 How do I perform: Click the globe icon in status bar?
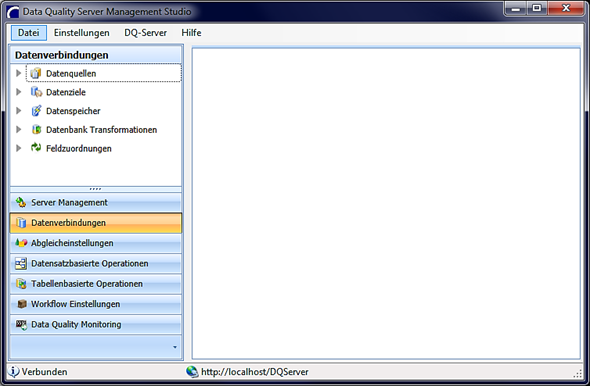[192, 372]
